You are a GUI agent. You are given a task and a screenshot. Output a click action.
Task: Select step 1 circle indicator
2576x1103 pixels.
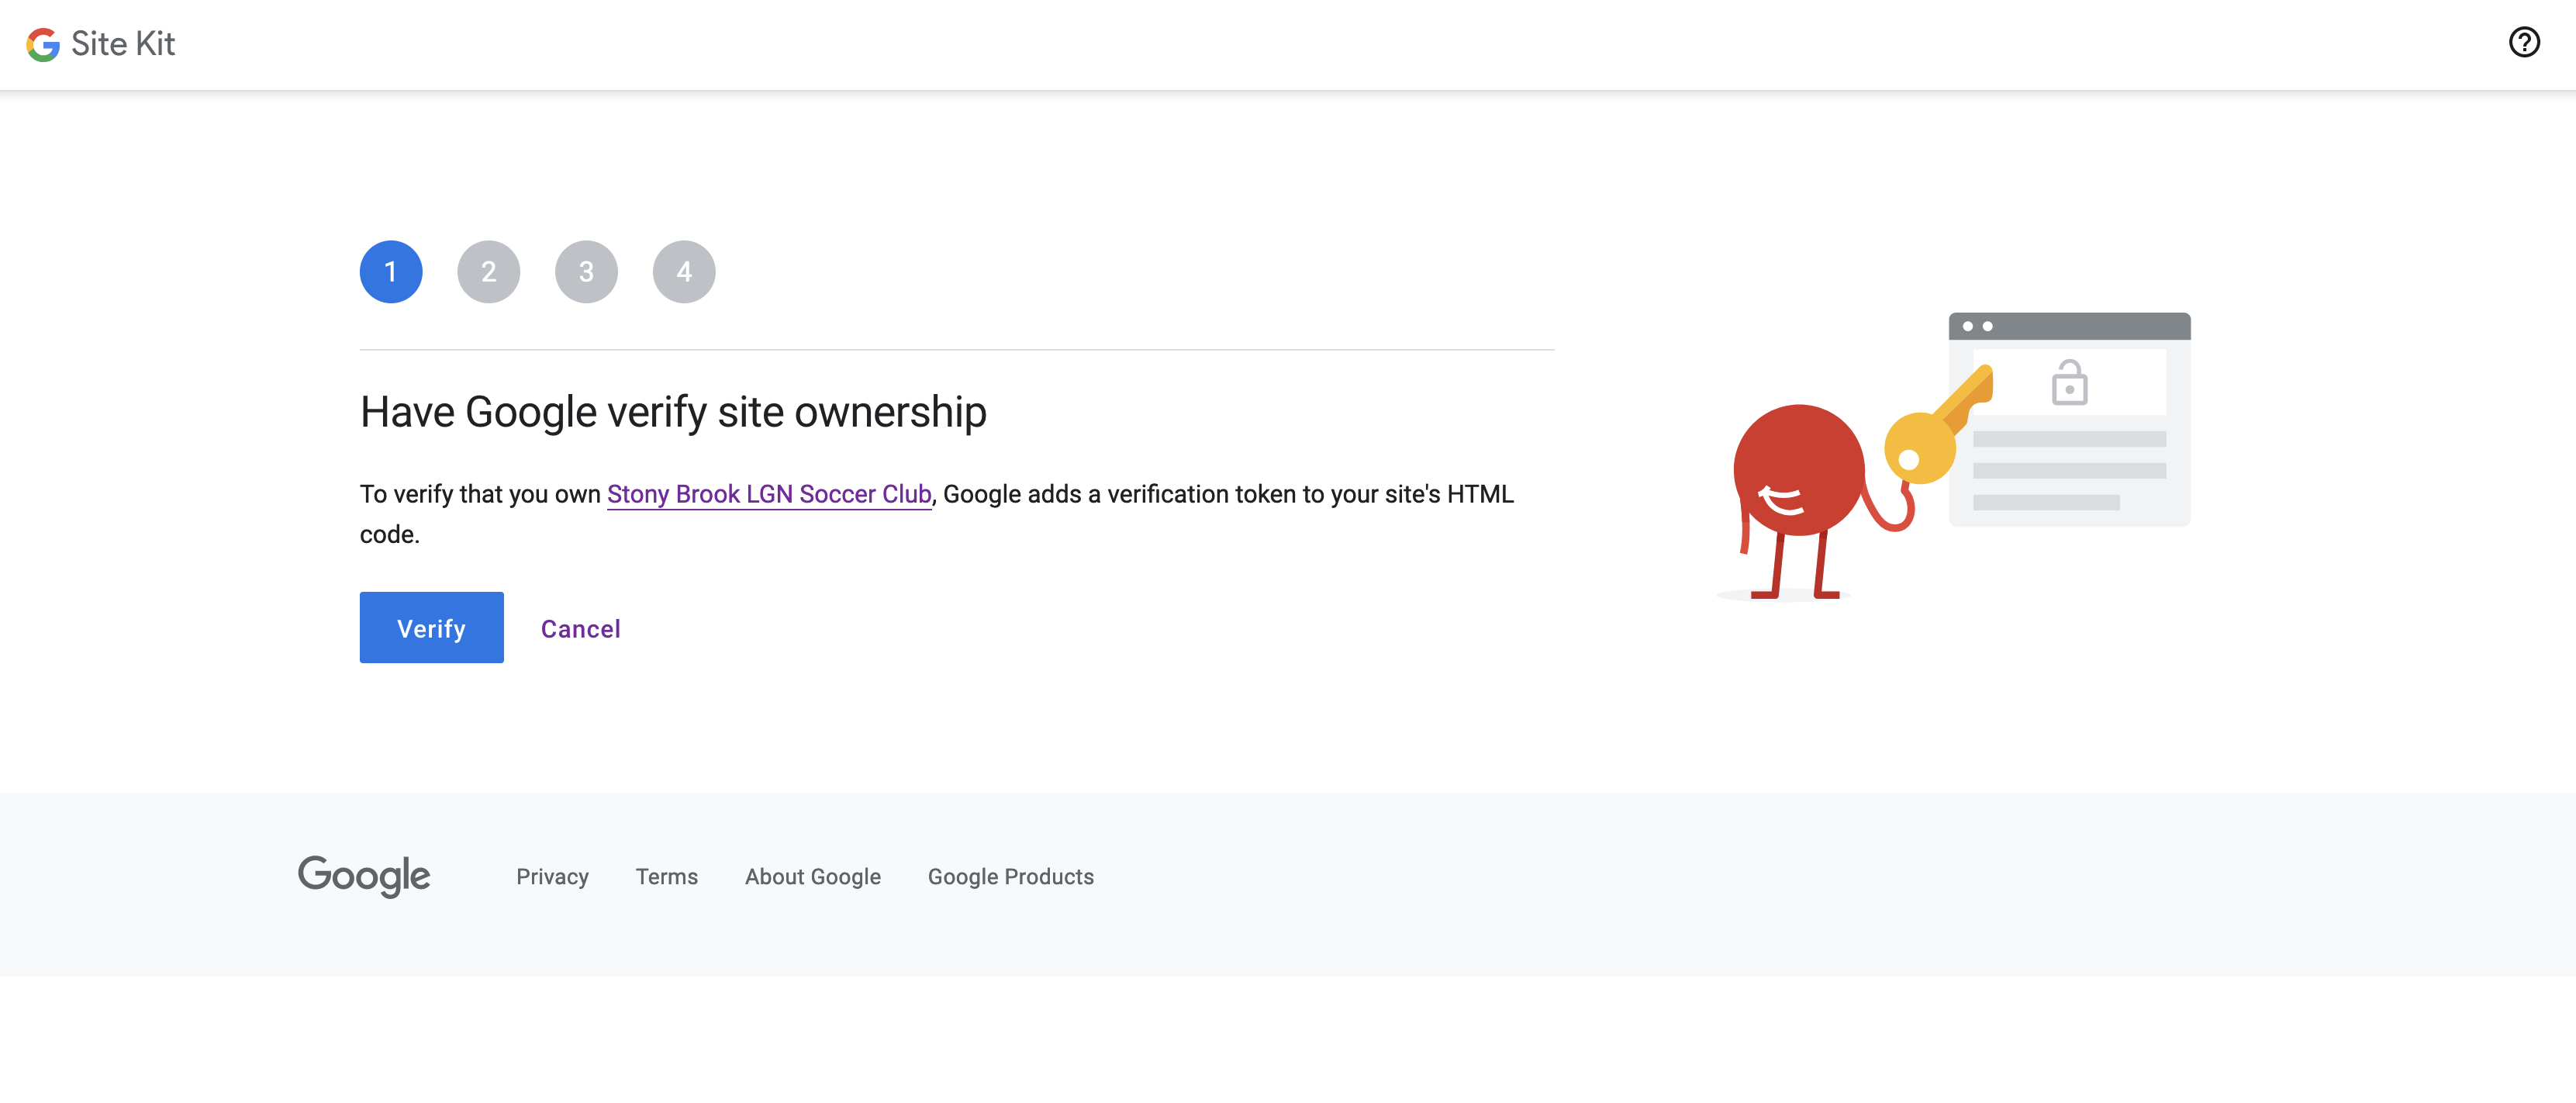(x=391, y=272)
